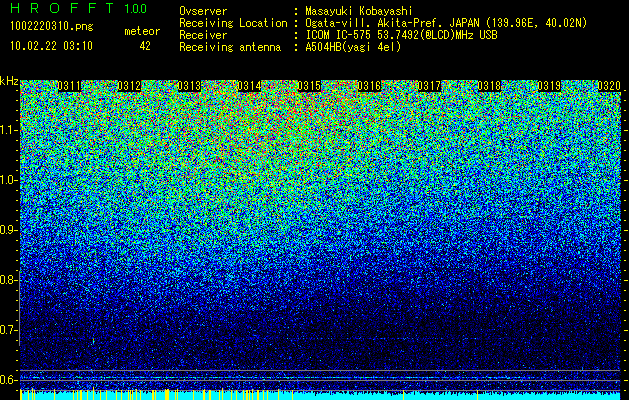The width and height of the screenshot is (629, 400).
Task: Click the observer name Masayuki Kobayashi
Action: click(359, 11)
